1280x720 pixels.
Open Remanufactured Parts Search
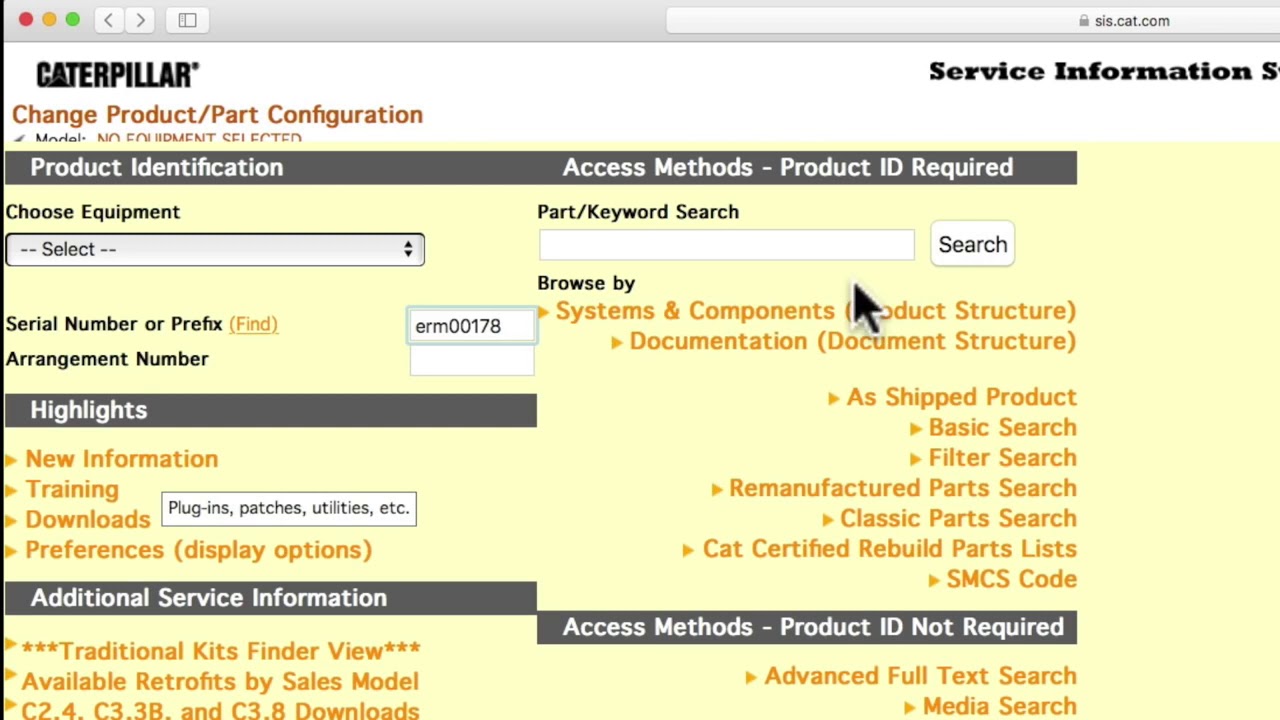[903, 488]
